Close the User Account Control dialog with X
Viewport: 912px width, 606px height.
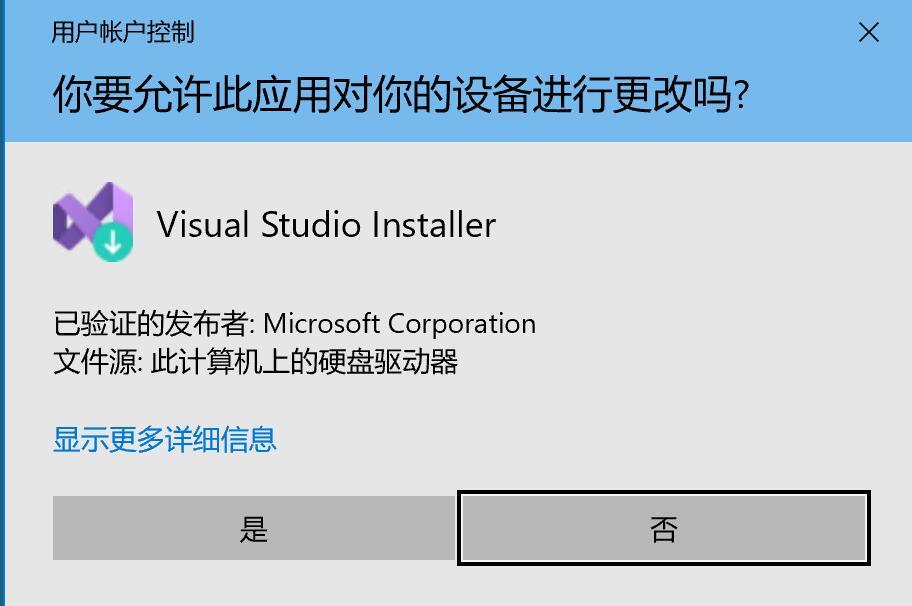[868, 33]
